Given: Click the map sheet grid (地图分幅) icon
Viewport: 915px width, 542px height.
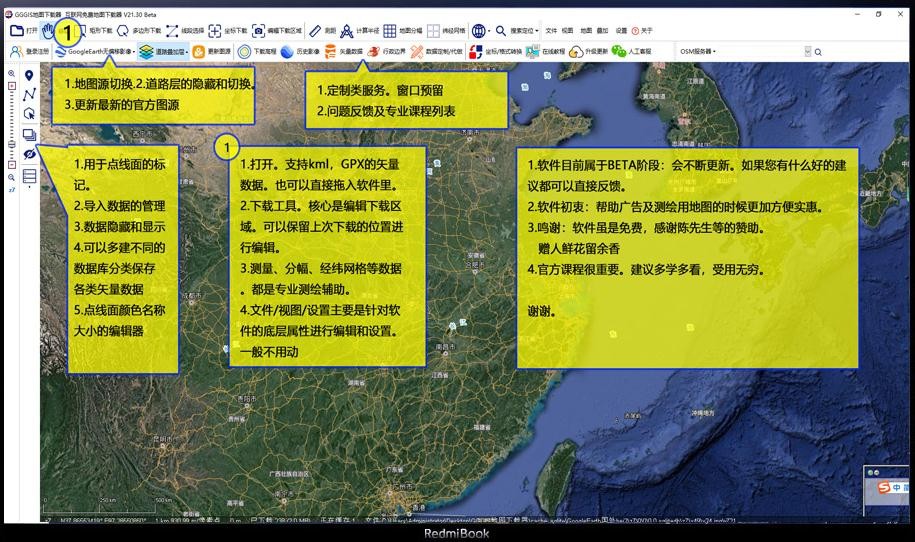Looking at the screenshot, I should point(390,31).
